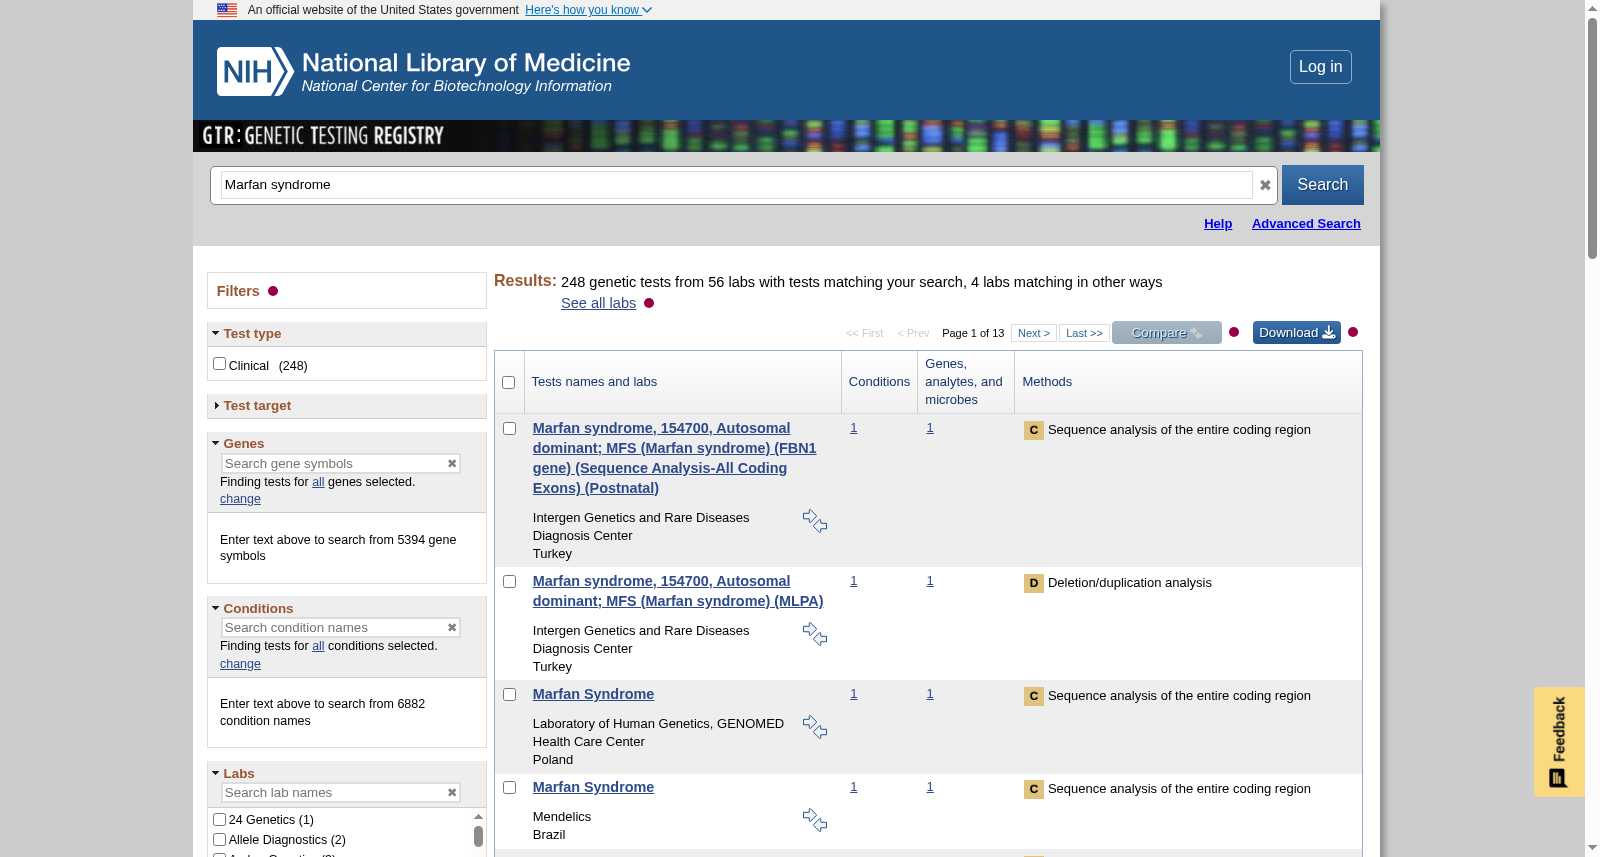
Task: Click the Download button
Action: (x=1297, y=333)
